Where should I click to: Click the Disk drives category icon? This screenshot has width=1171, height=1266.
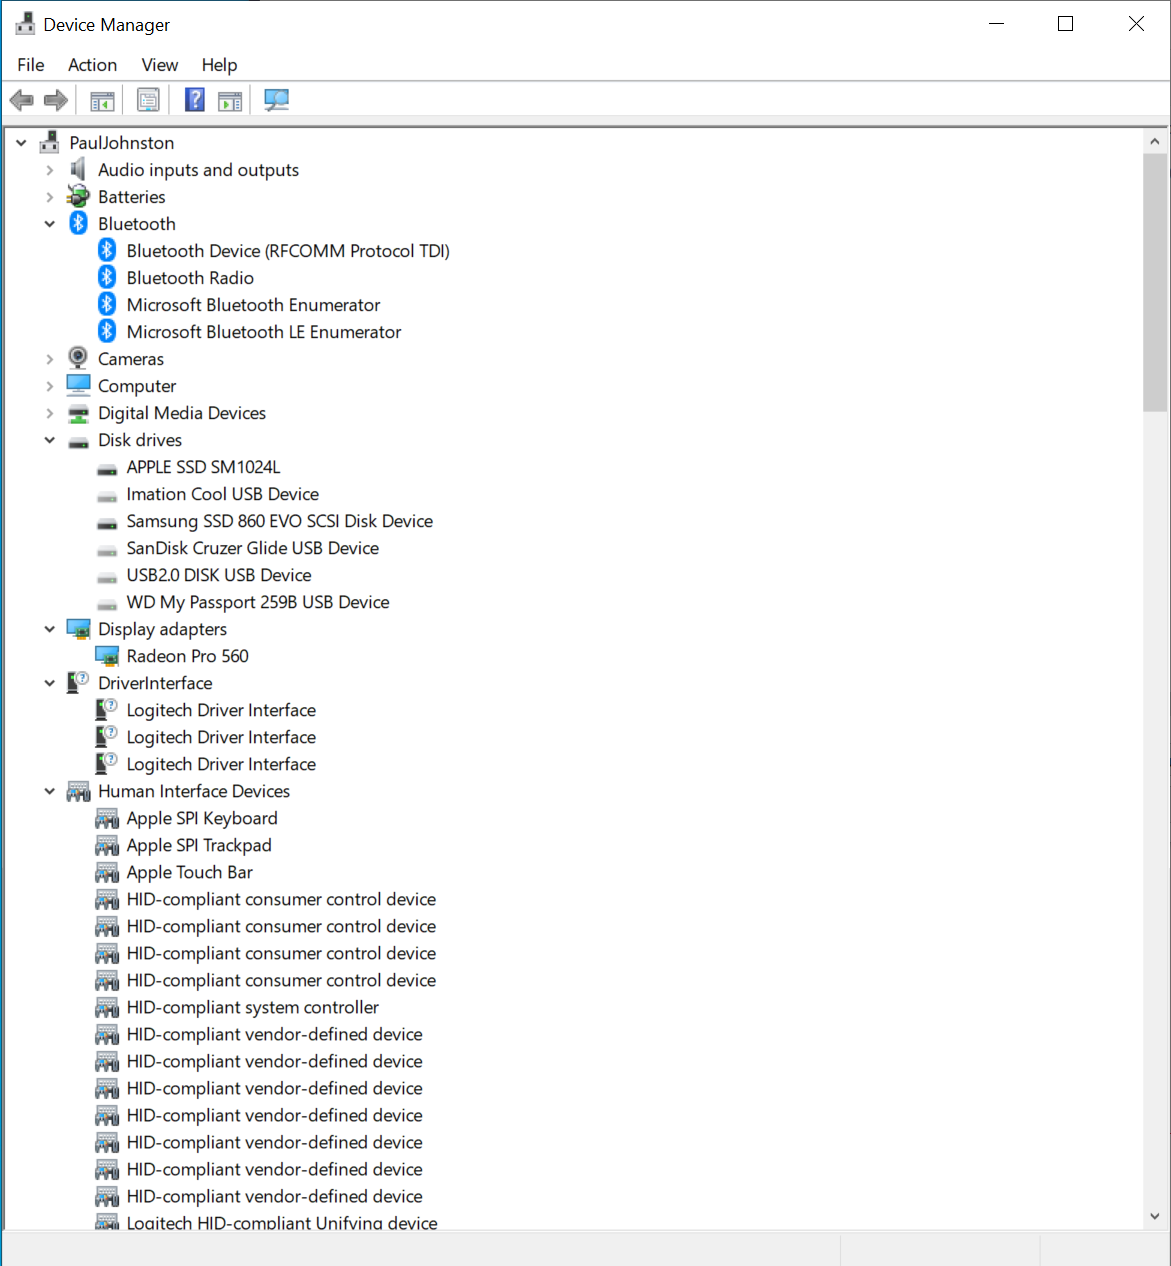point(78,441)
